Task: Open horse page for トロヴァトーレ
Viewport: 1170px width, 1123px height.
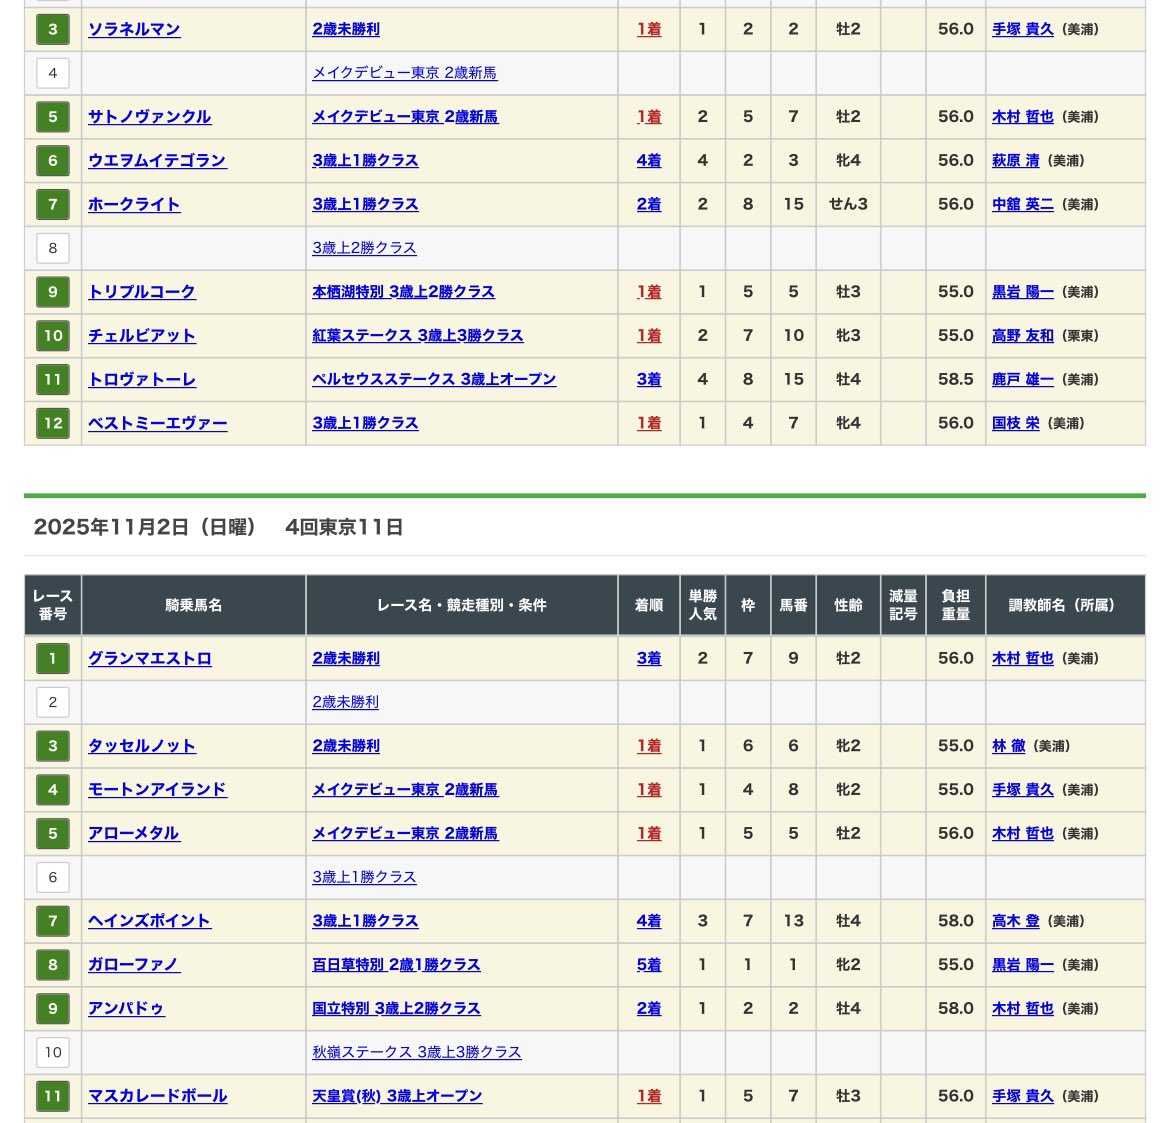Action: (142, 379)
